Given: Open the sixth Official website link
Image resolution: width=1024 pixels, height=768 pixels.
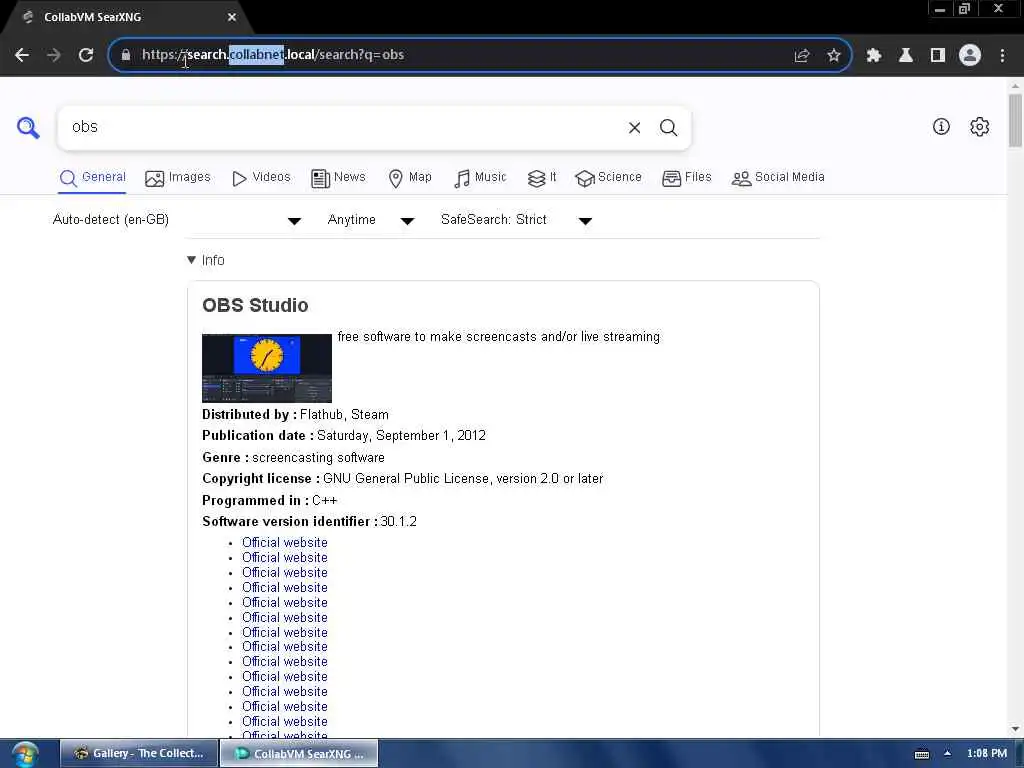Looking at the screenshot, I should (x=285, y=618).
